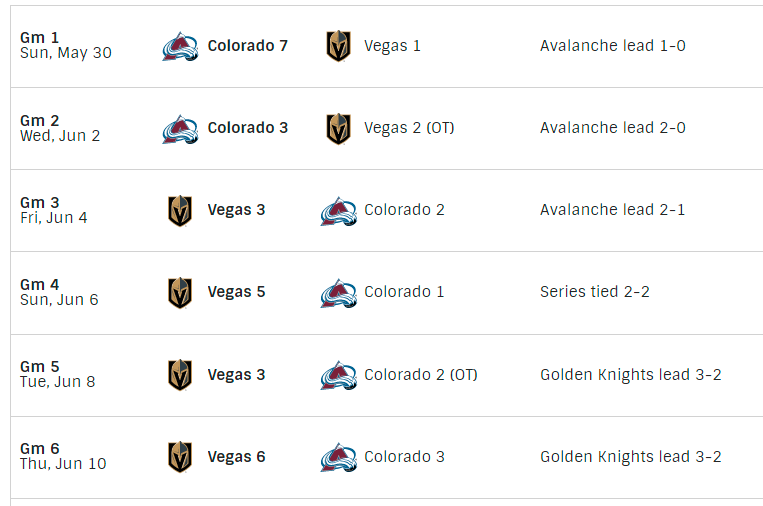Click Golden Knights logo in Game 2 row

tap(339, 128)
